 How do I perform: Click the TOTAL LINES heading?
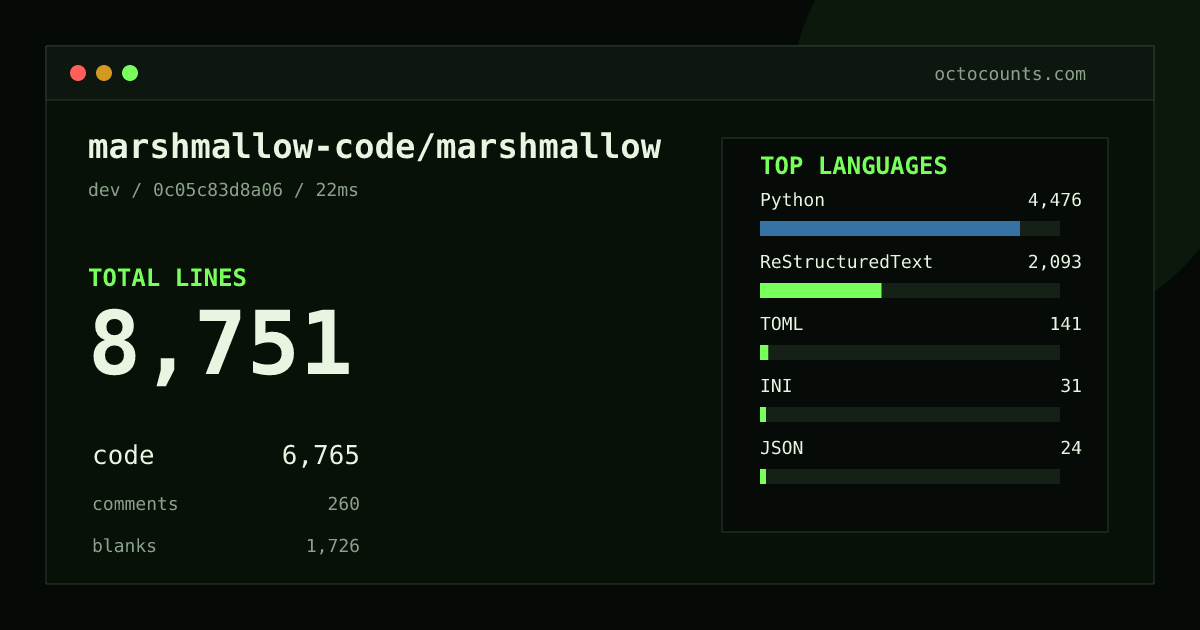pyautogui.click(x=167, y=278)
